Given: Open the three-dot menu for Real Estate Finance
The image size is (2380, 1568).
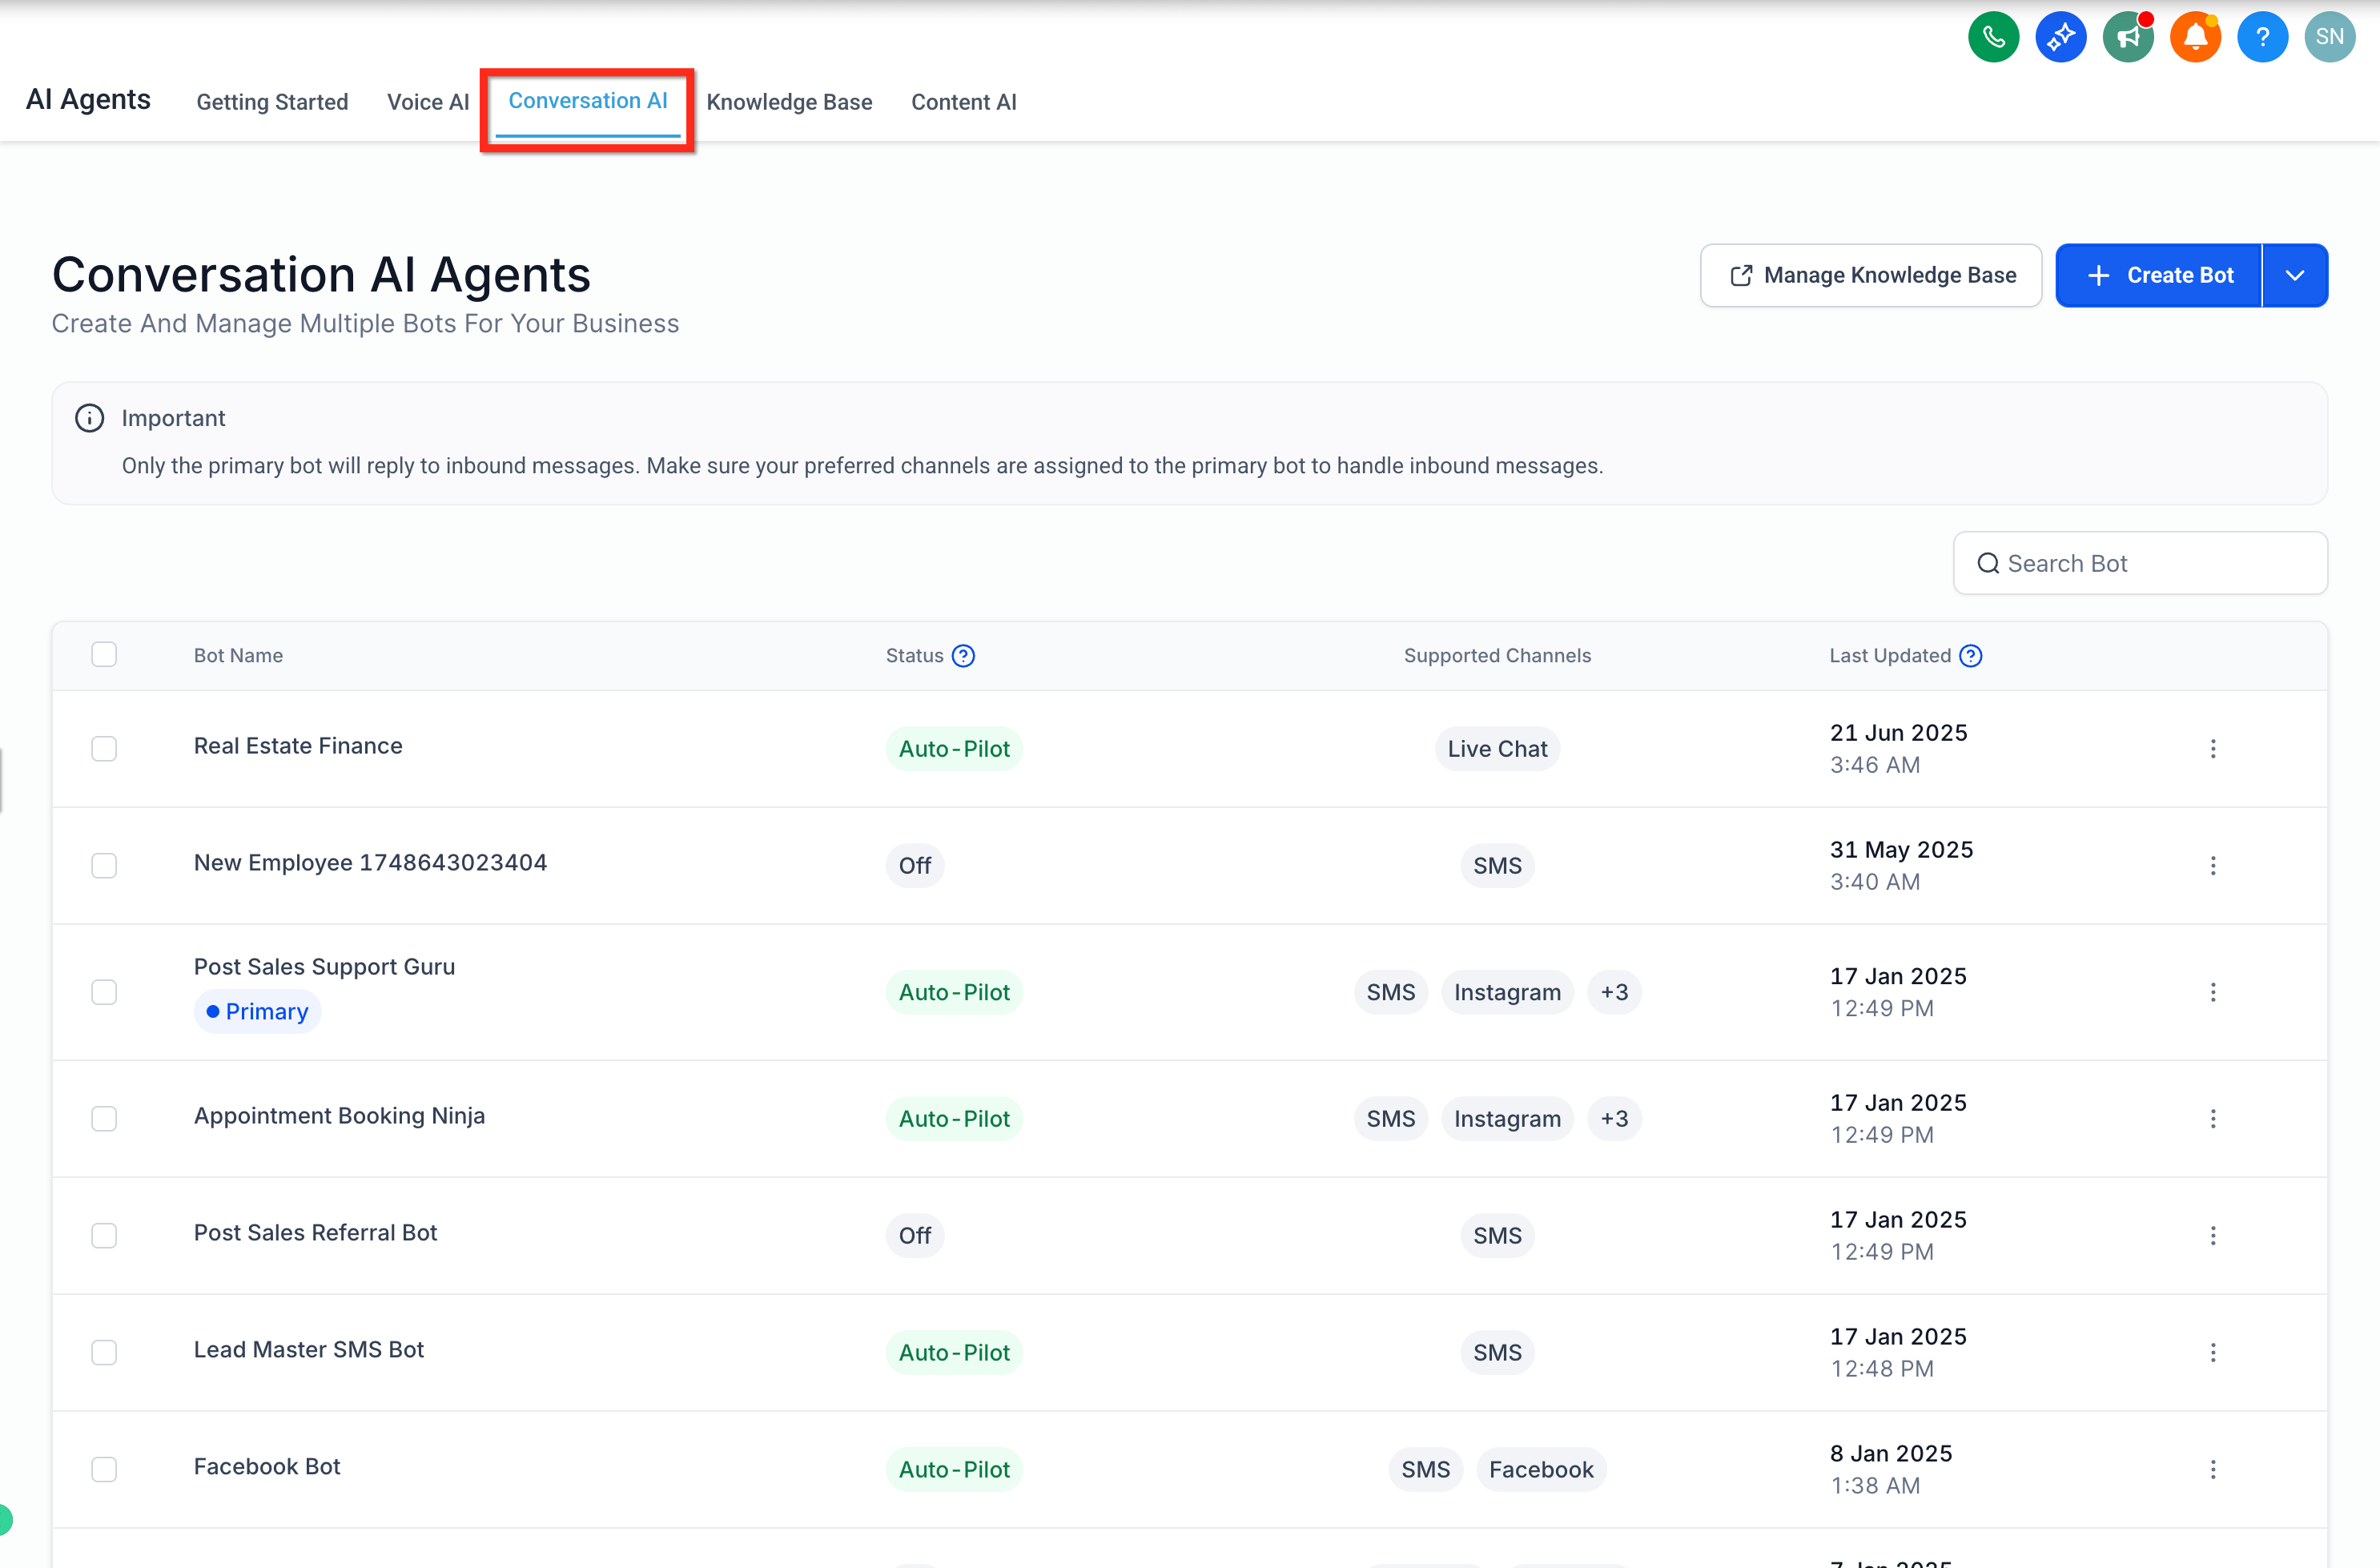Looking at the screenshot, I should pos(2212,749).
